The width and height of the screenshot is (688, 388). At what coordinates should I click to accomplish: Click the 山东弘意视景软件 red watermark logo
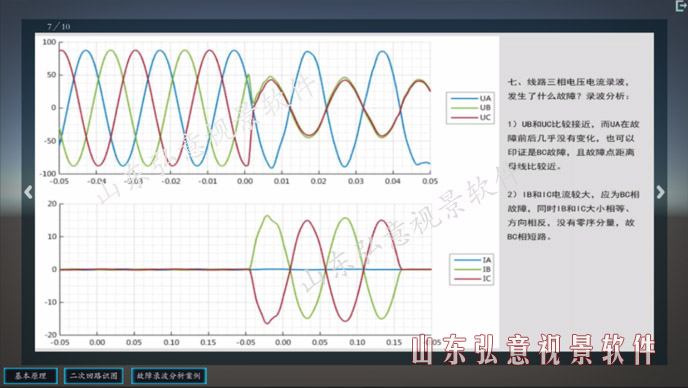[x=534, y=350]
